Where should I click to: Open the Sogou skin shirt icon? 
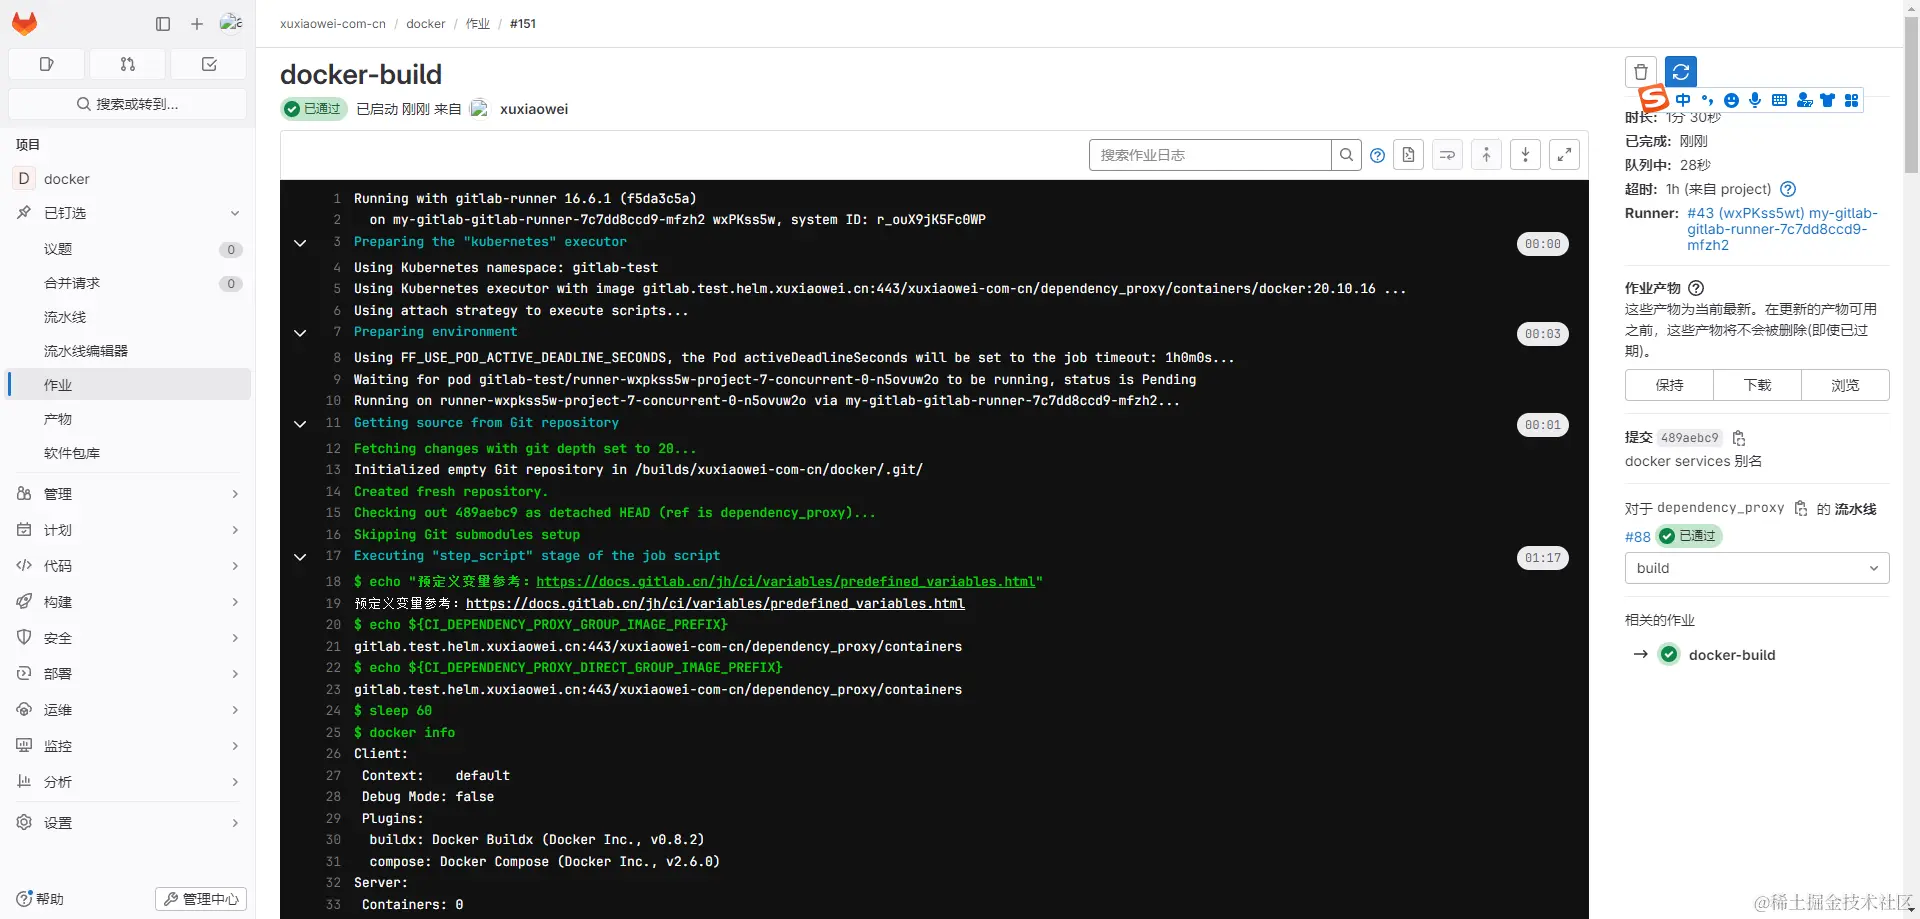tap(1827, 100)
